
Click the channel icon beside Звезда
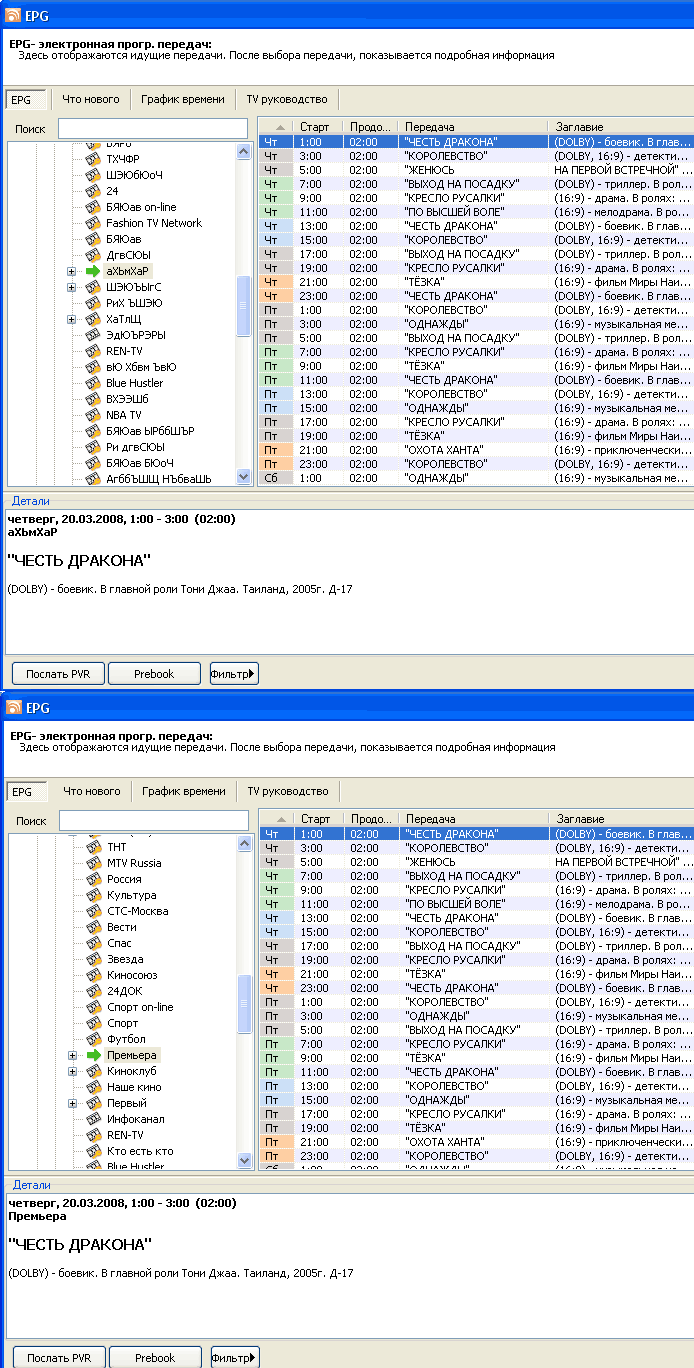(93, 959)
